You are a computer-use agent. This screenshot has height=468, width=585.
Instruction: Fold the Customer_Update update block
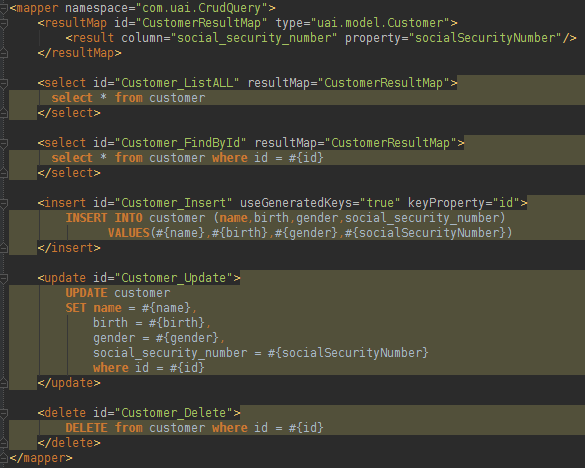click(4, 278)
